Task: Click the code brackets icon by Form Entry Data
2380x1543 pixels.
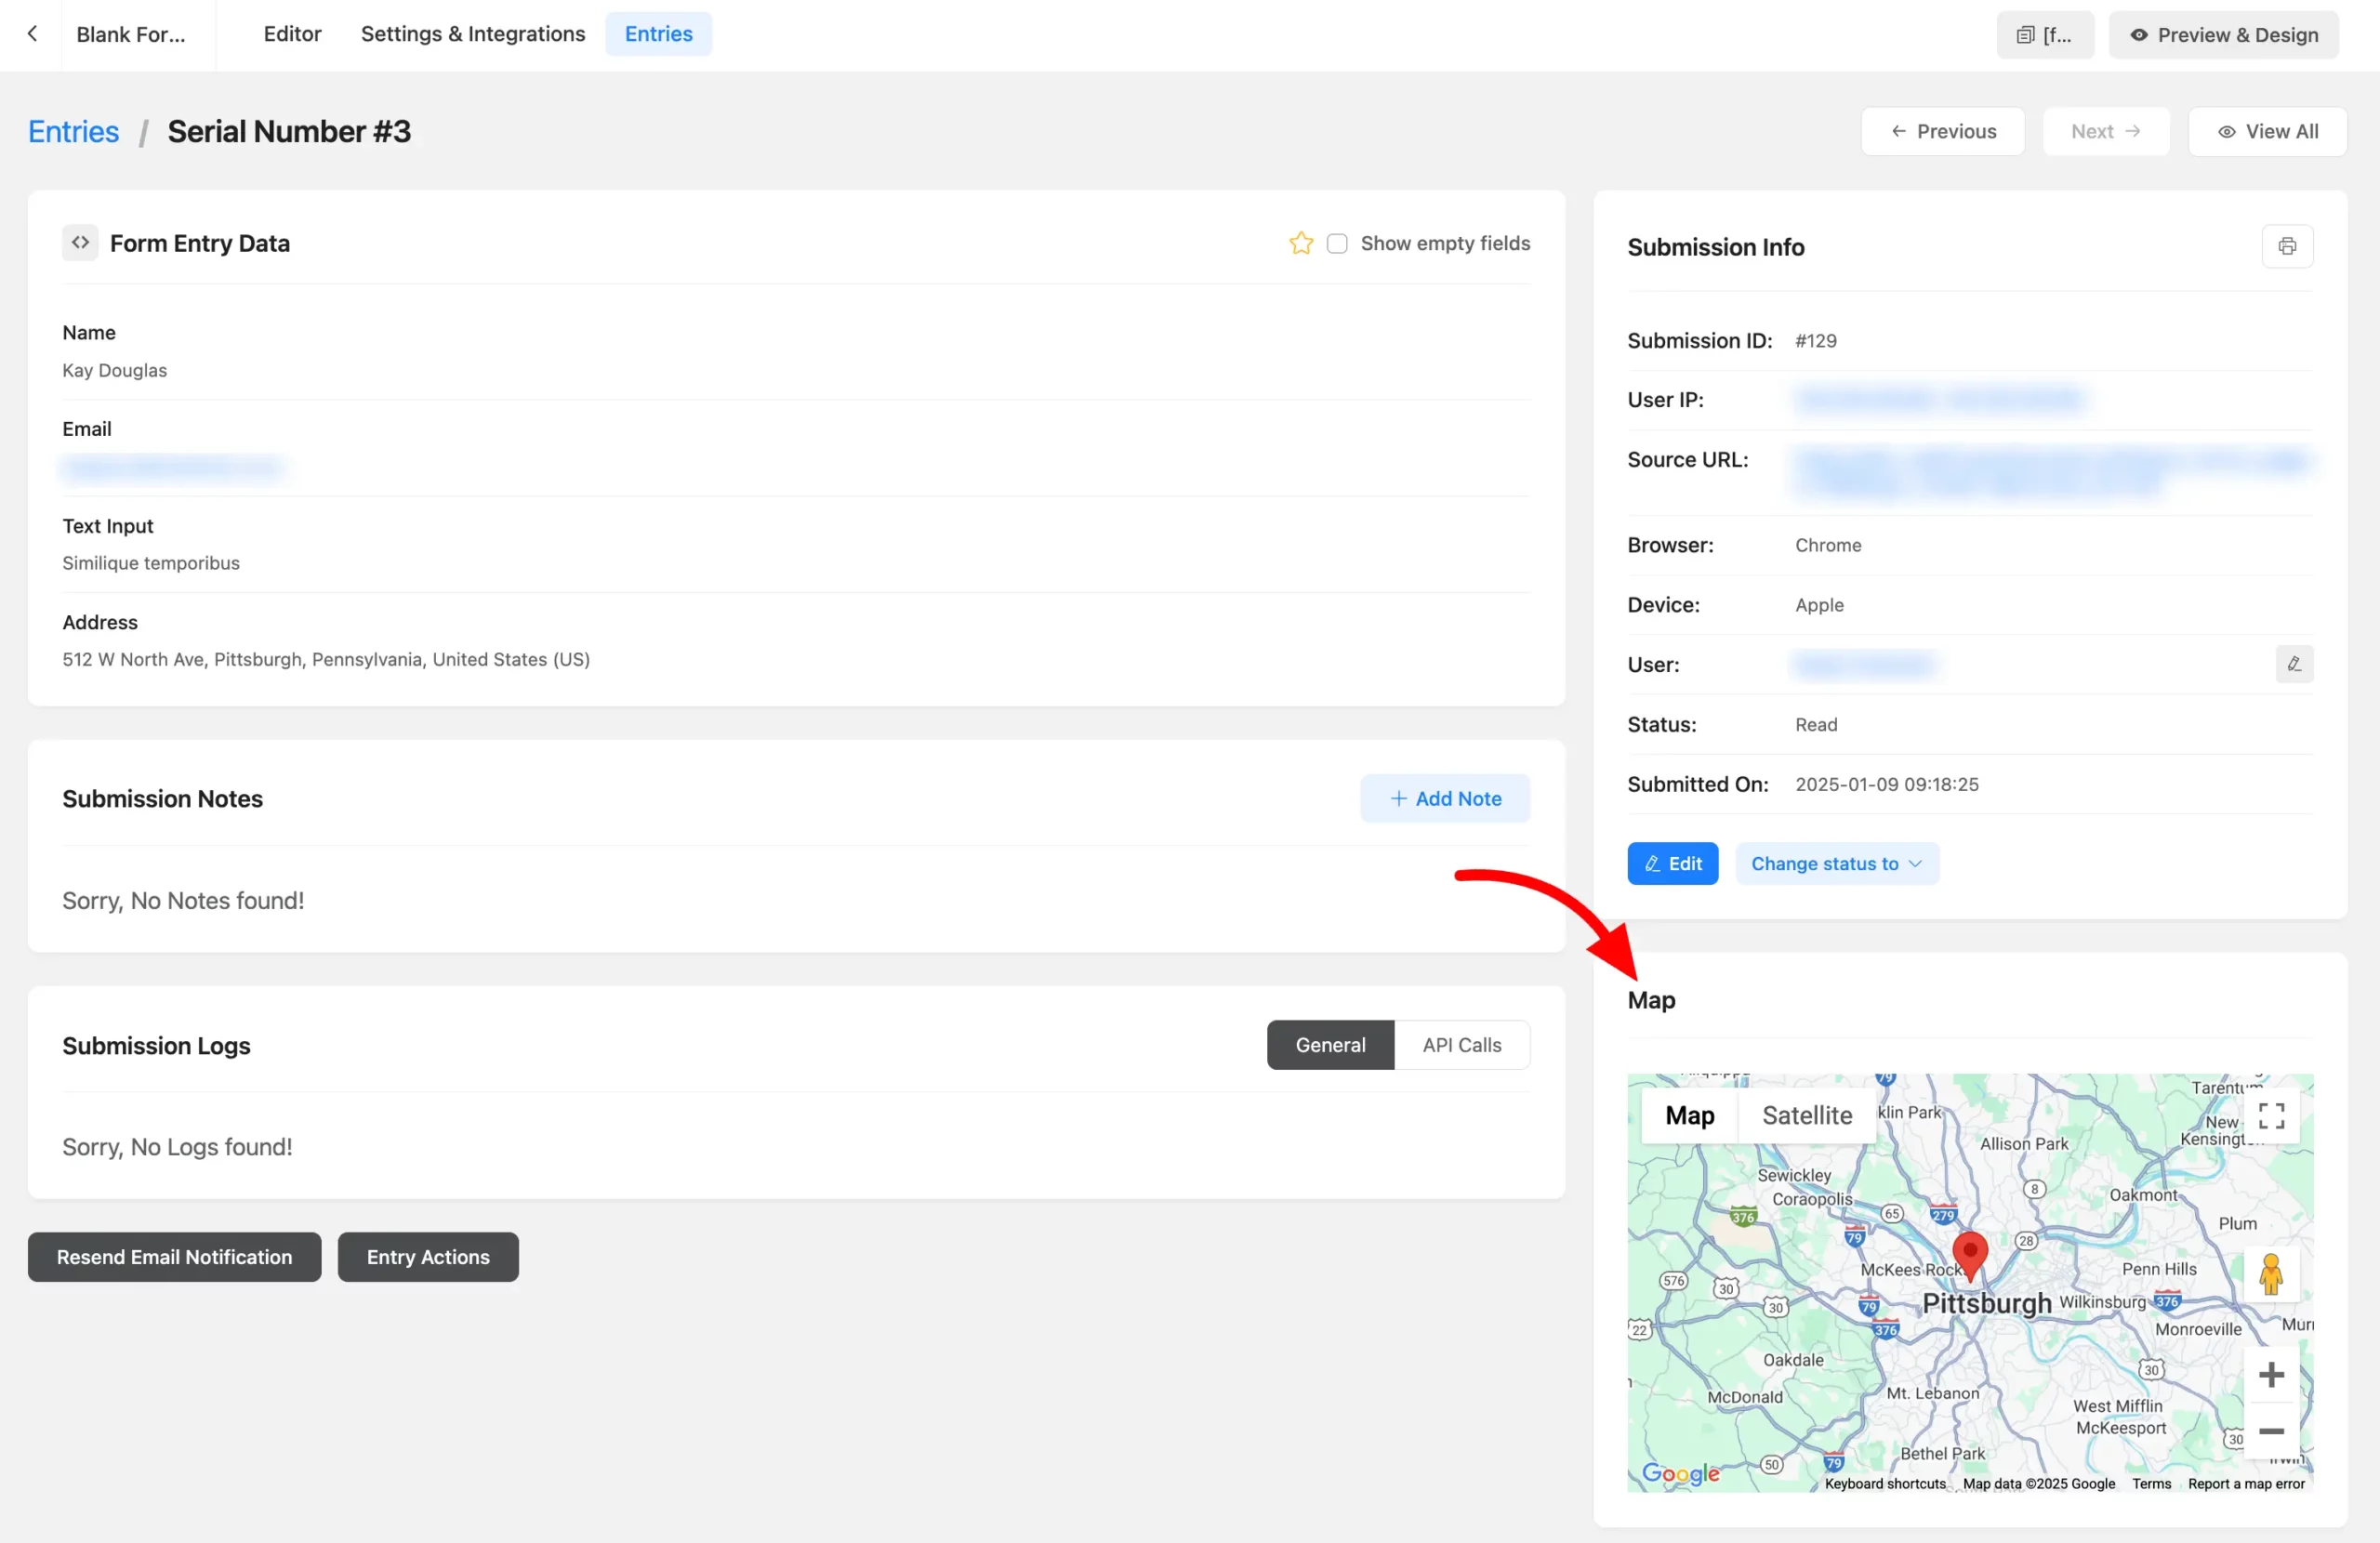Action: [80, 243]
